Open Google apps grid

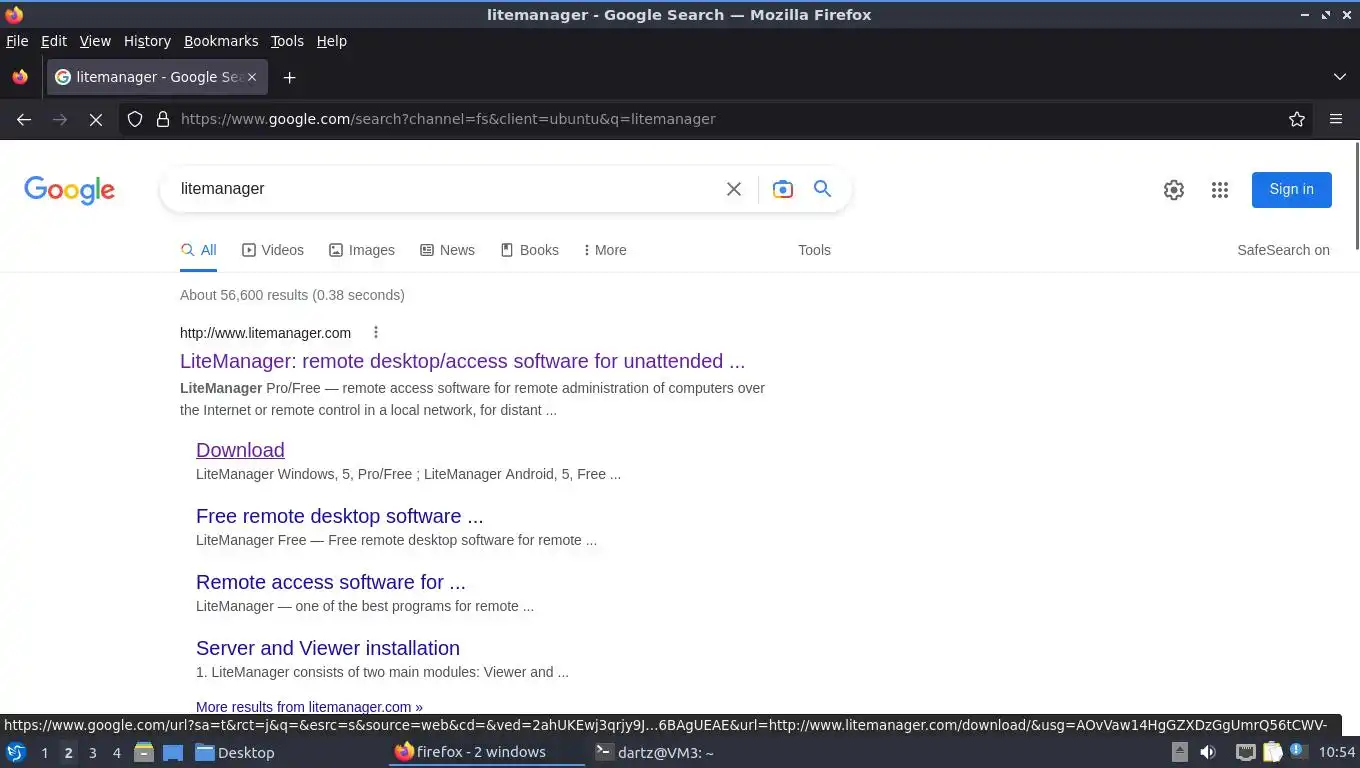[1220, 190]
